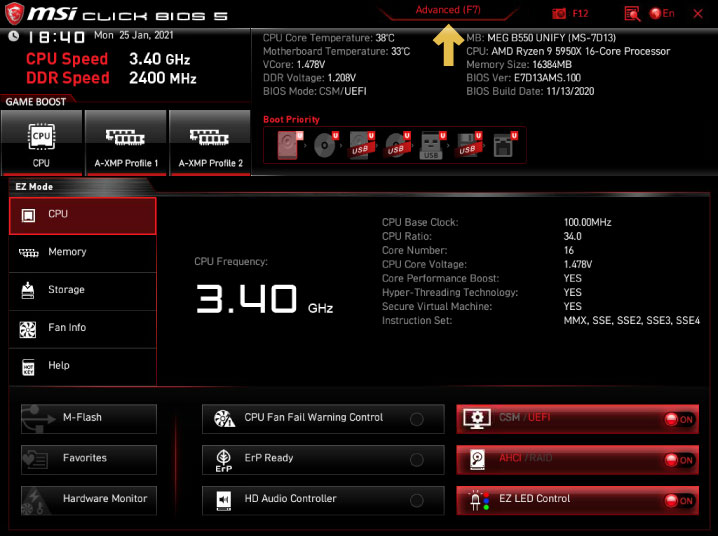Click the BIOS Ver E7D13AMS.100 line

coord(523,78)
